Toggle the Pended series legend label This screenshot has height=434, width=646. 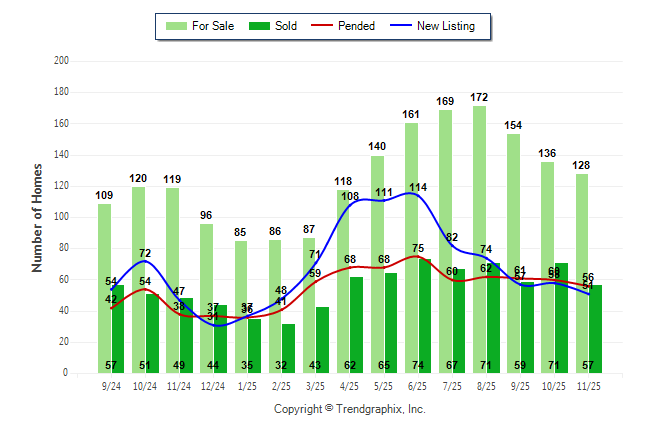357,26
